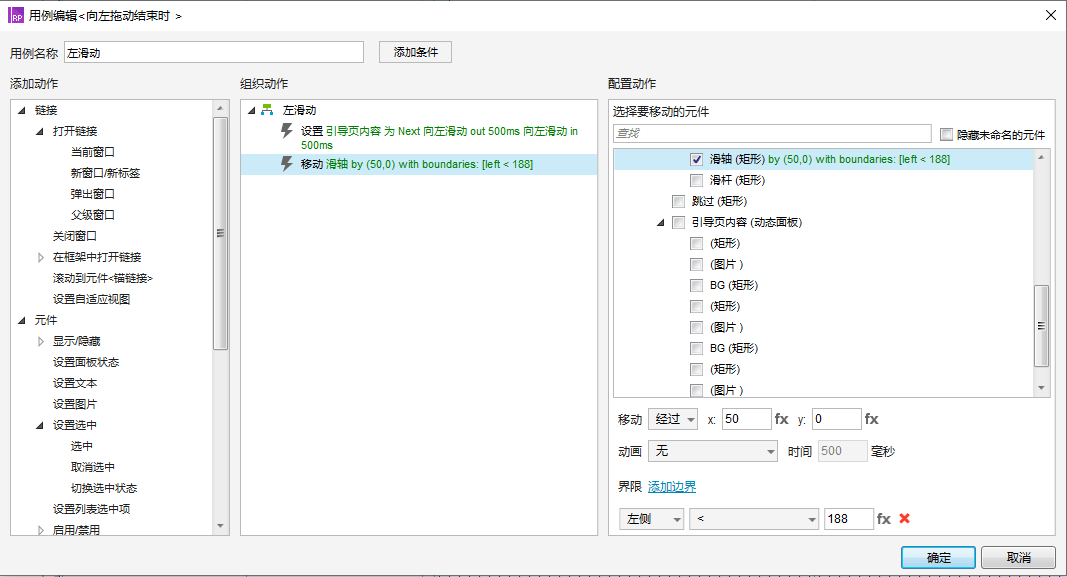Click the 添加动作 panel scrollbar thumb

pyautogui.click(x=220, y=233)
